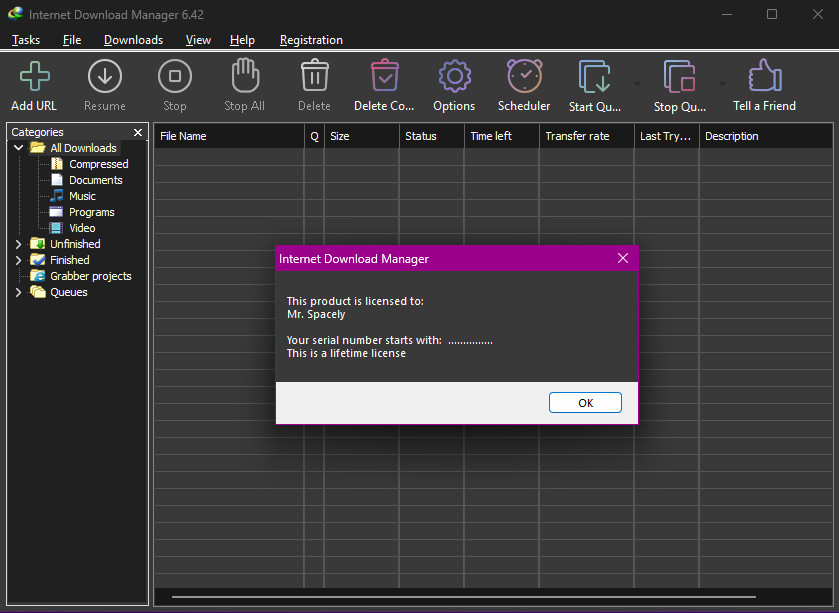Viewport: 839px width, 613px height.
Task: Click the Unfinished folder label
Action: (75, 244)
